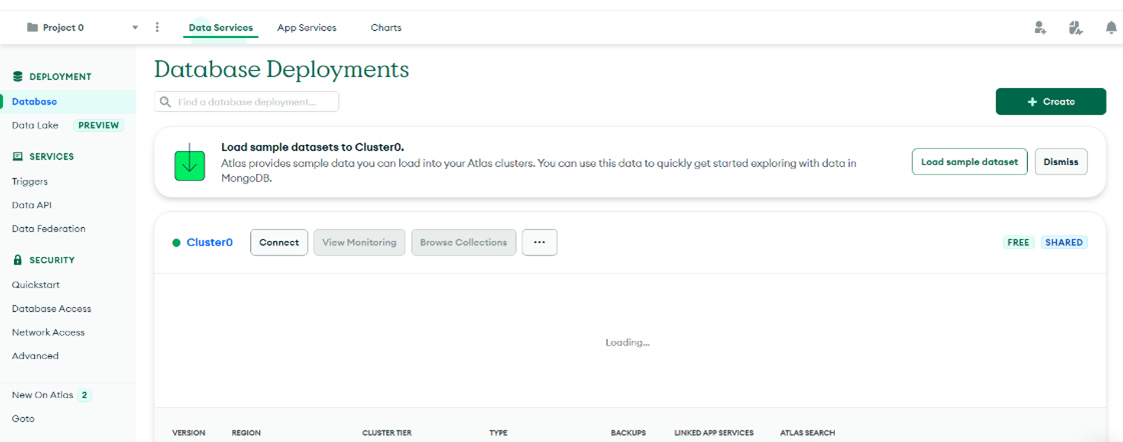Open Network Access in the sidebar
The height and width of the screenshot is (442, 1123).
pos(48,332)
